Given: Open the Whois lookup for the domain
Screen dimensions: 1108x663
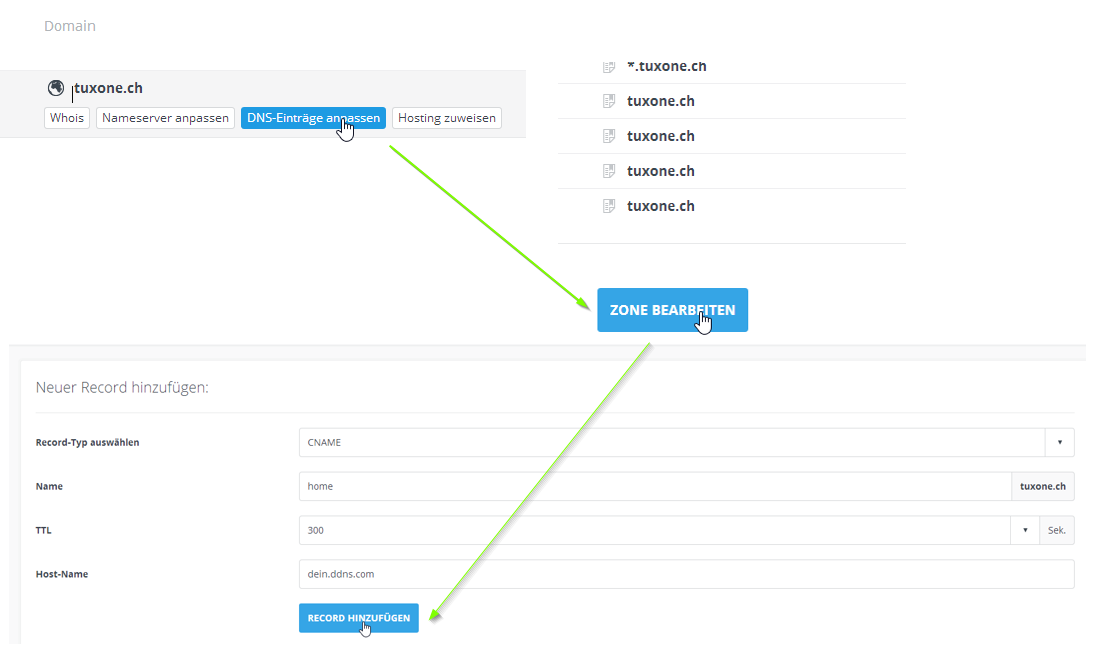Looking at the screenshot, I should [x=67, y=118].
